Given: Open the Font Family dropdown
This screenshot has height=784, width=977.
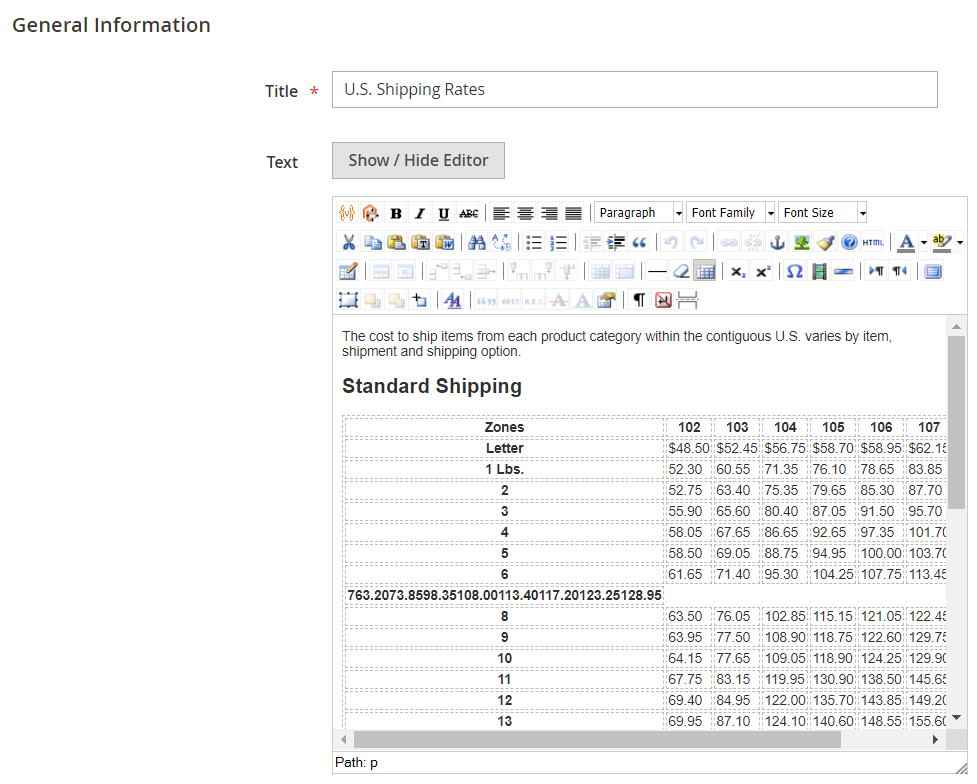Looking at the screenshot, I should [x=731, y=213].
